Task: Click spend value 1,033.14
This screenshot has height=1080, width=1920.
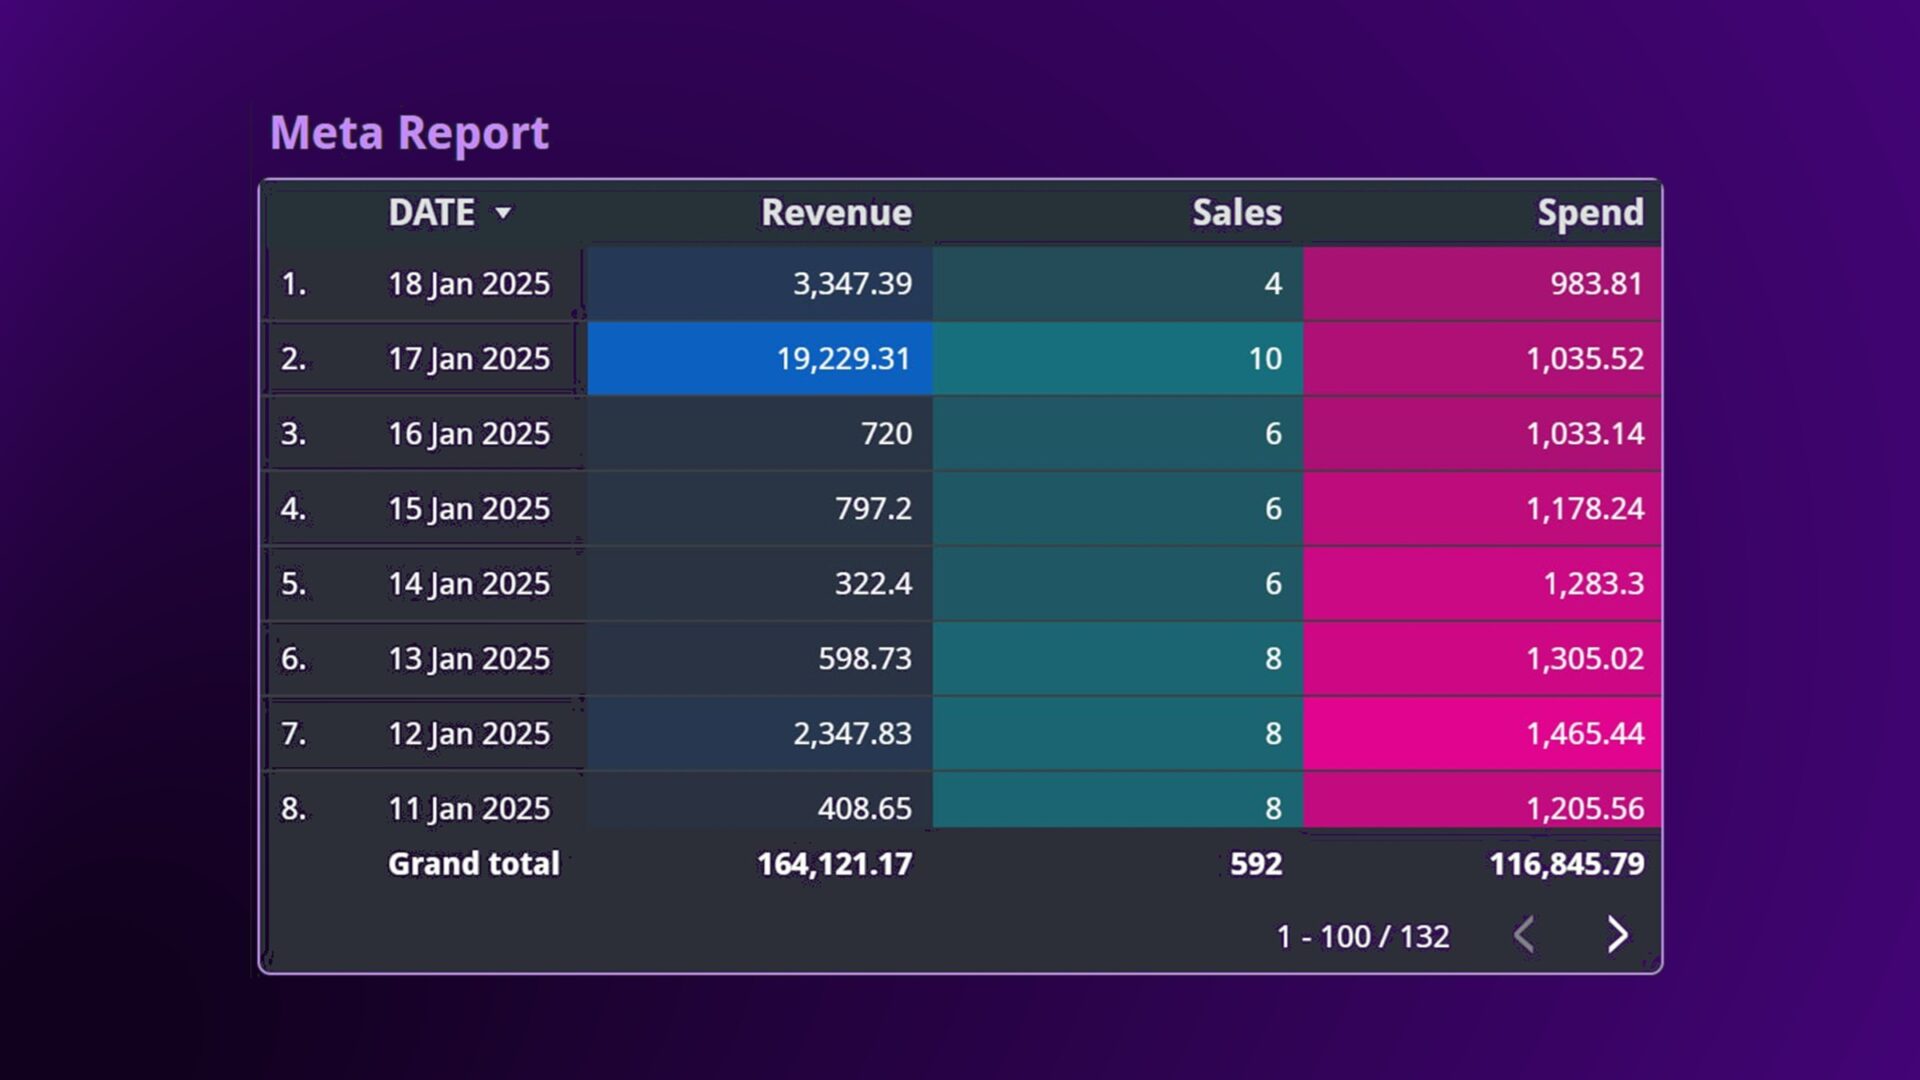Action: [1585, 434]
